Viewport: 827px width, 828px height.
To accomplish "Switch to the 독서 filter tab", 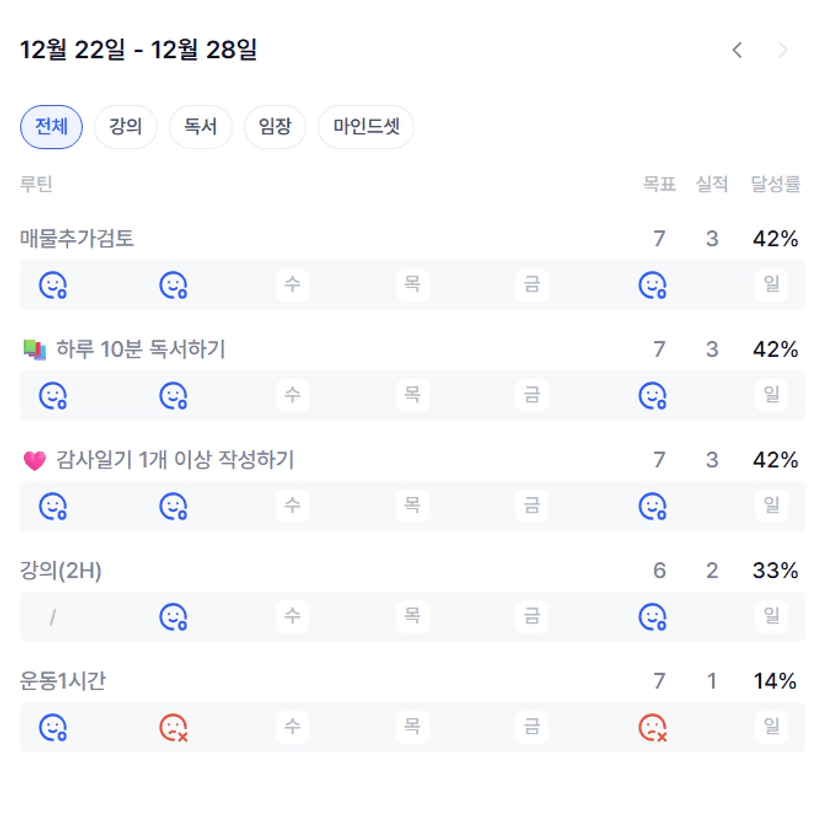I will tap(200, 127).
